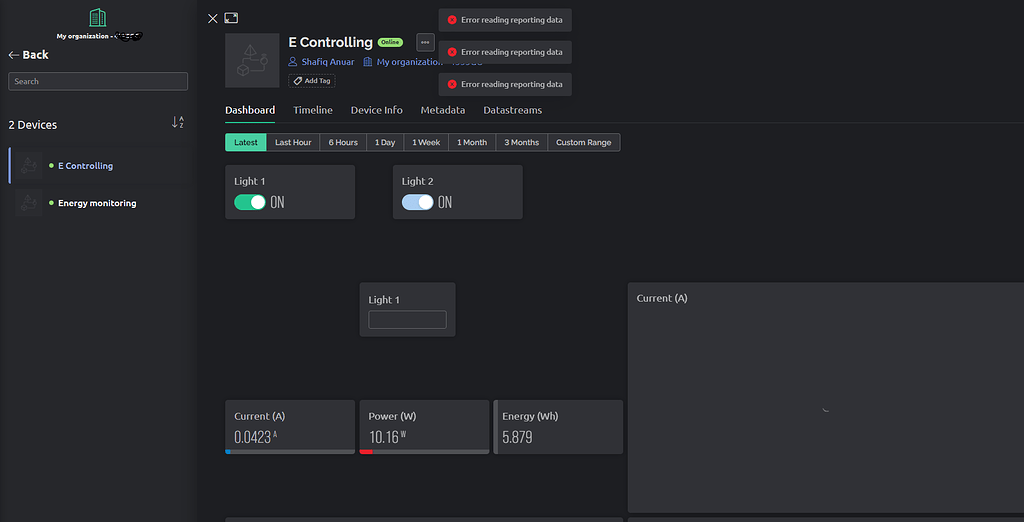Toggle the Light 2 switch
This screenshot has height=522, width=1024.
418,203
